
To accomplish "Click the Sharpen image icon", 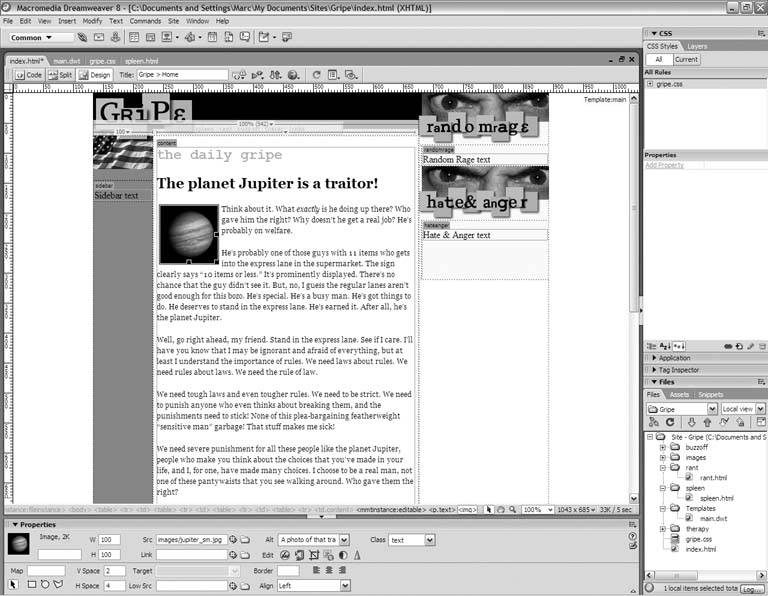I will tap(357, 555).
